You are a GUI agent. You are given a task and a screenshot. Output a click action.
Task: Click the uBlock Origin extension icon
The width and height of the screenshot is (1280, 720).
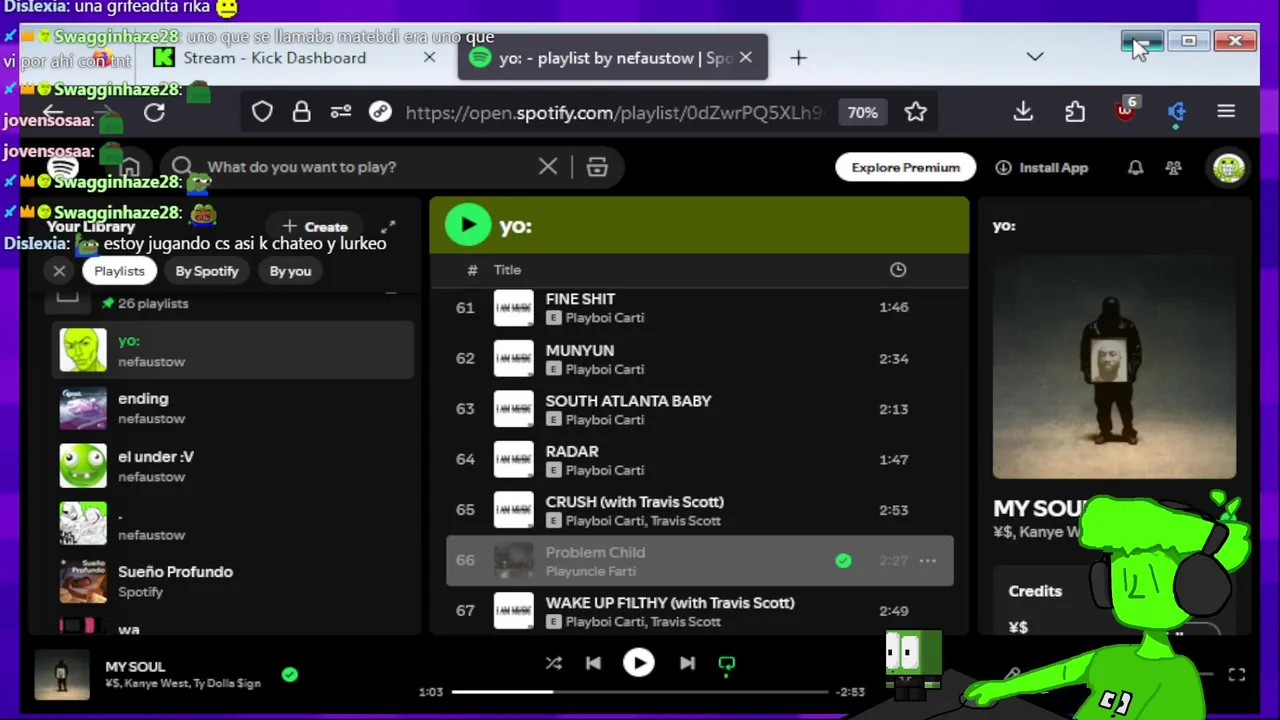pyautogui.click(x=1126, y=110)
